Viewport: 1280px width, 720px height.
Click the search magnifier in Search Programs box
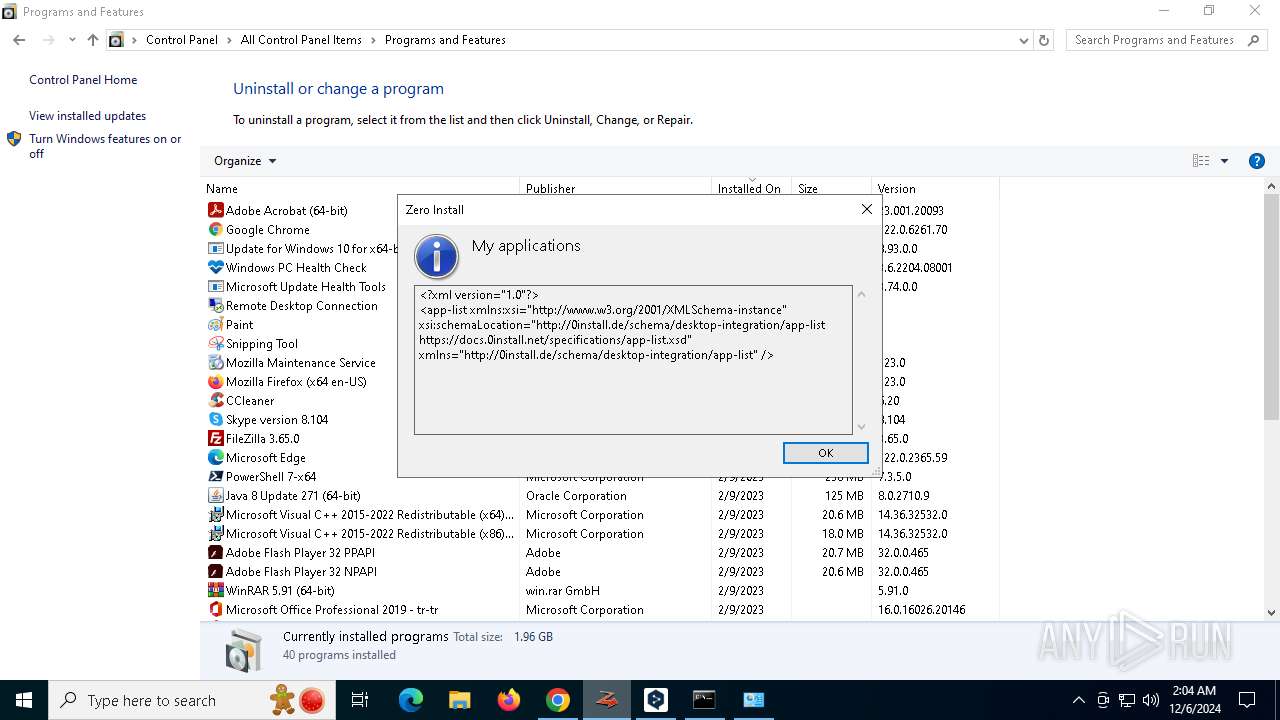pos(1255,40)
